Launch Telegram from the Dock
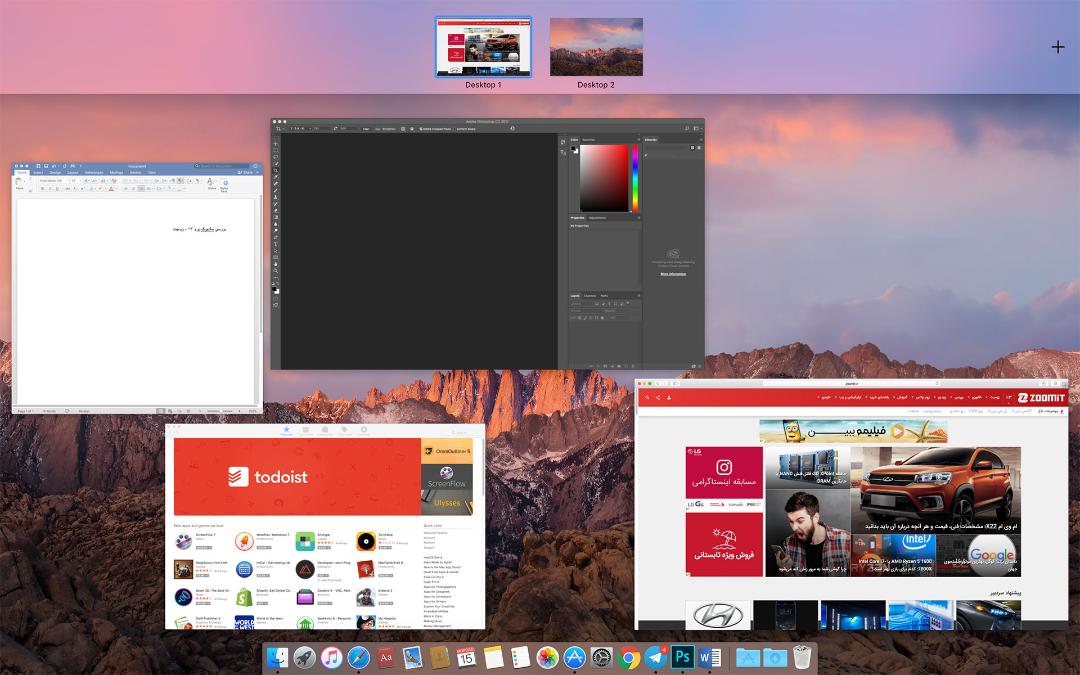This screenshot has width=1080, height=675. tap(656, 656)
